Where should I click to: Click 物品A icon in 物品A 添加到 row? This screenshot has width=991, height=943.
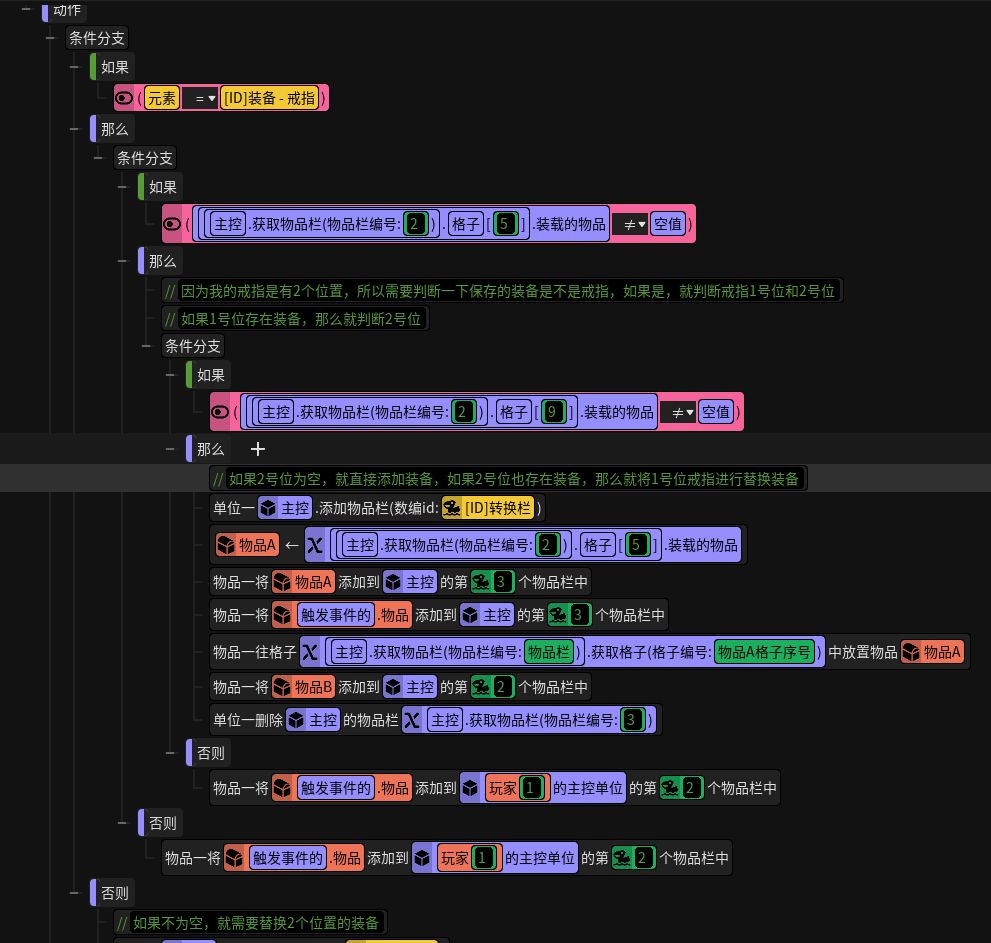282,582
